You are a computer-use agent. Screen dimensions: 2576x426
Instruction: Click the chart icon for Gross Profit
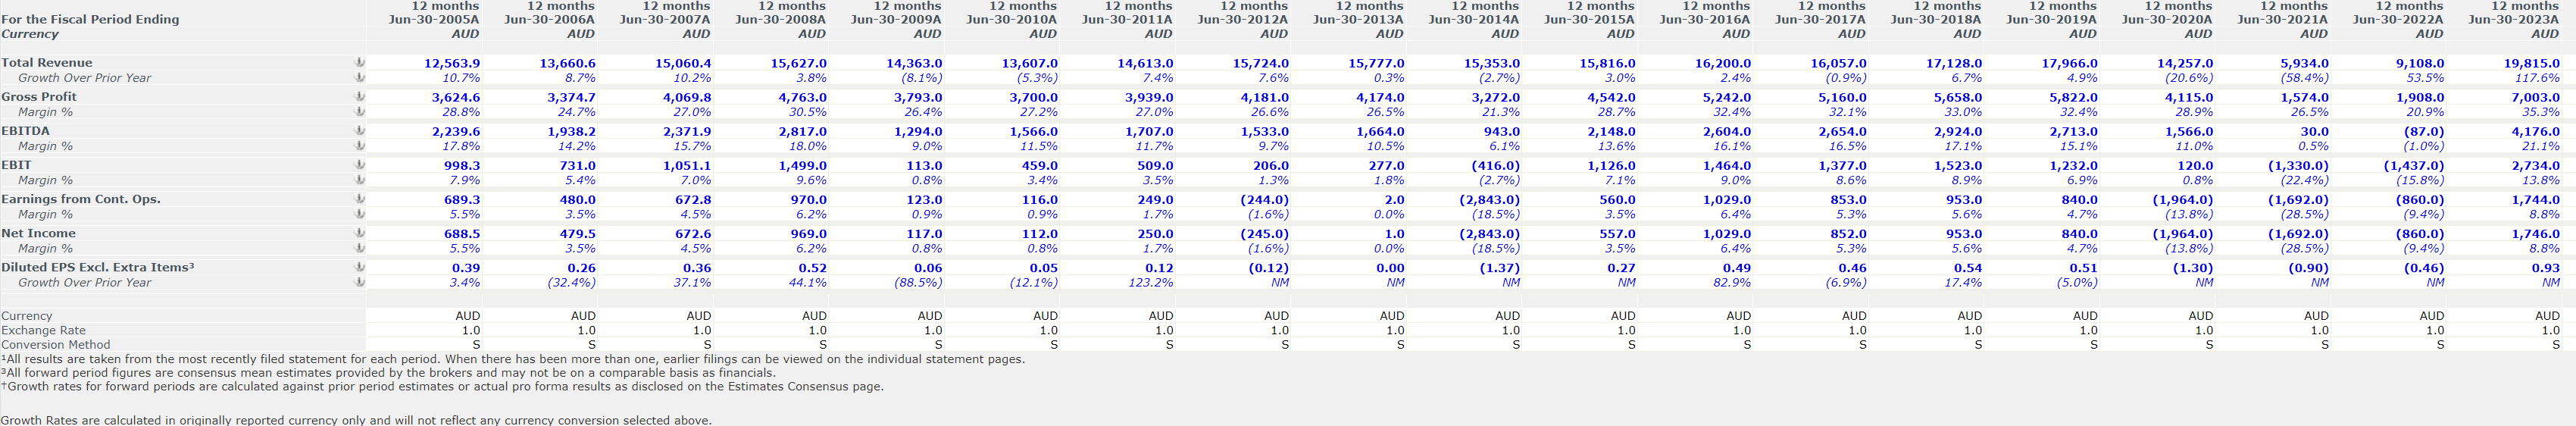[x=360, y=97]
